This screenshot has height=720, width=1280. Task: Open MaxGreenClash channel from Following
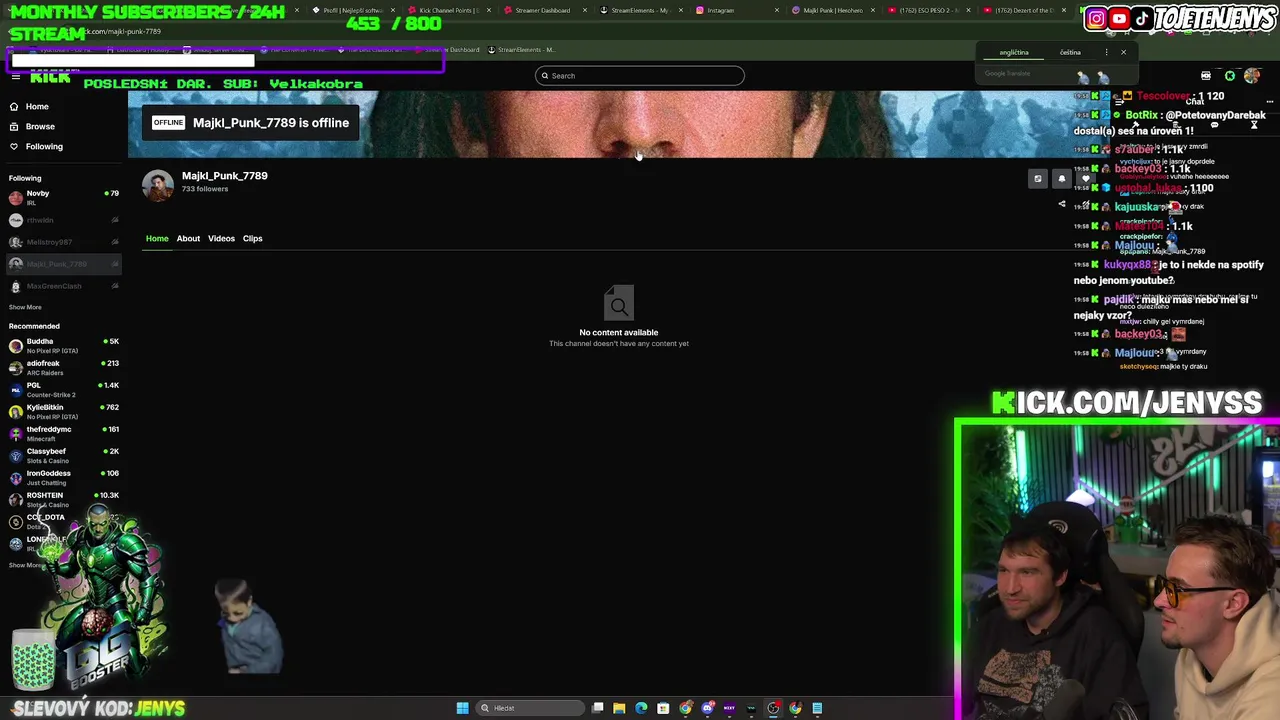tap(62, 286)
